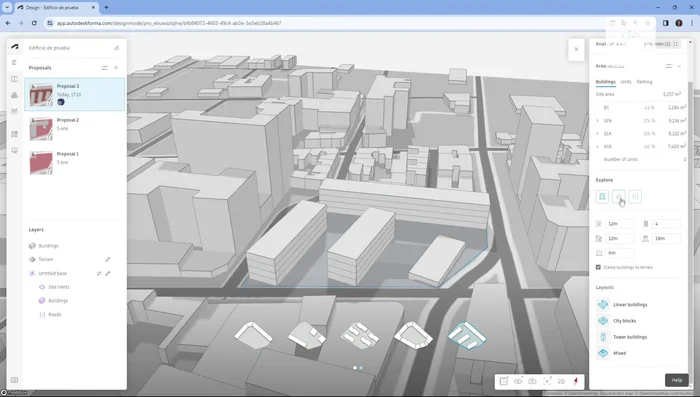Click the Linear buildings layout icon
The image size is (700, 397).
[603, 305]
